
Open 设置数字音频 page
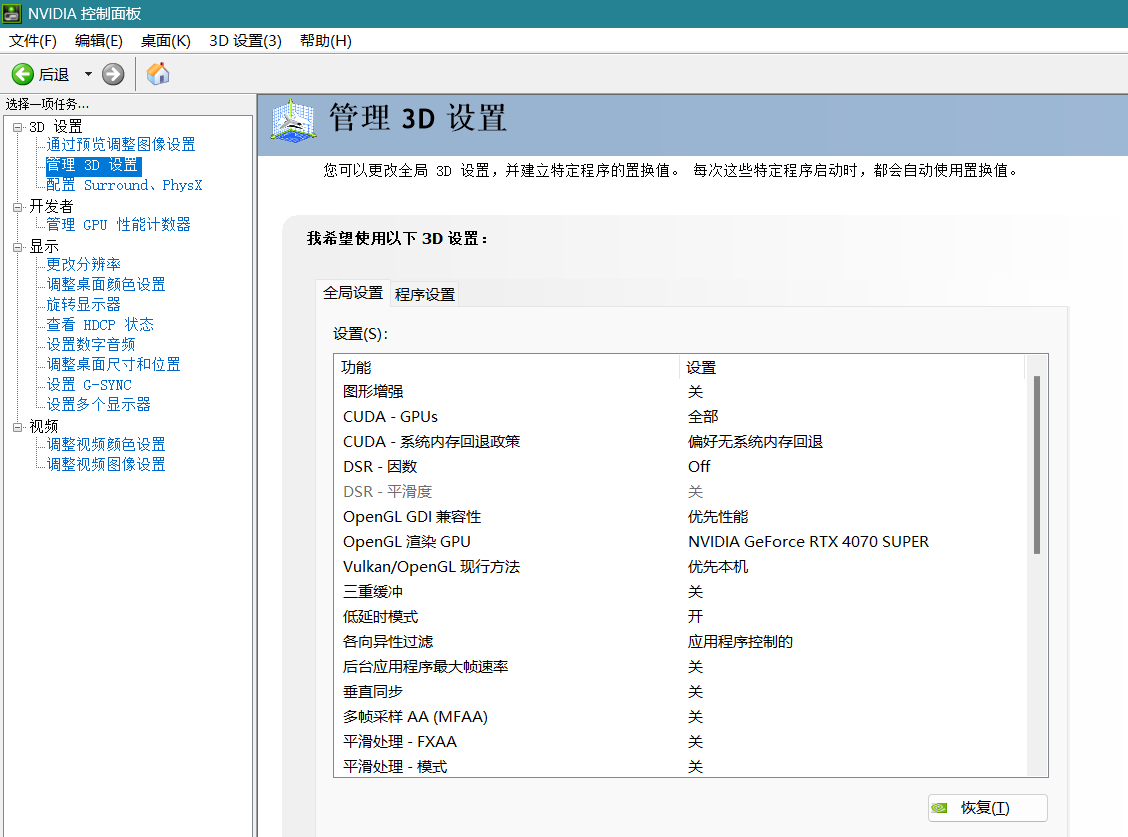(x=91, y=345)
